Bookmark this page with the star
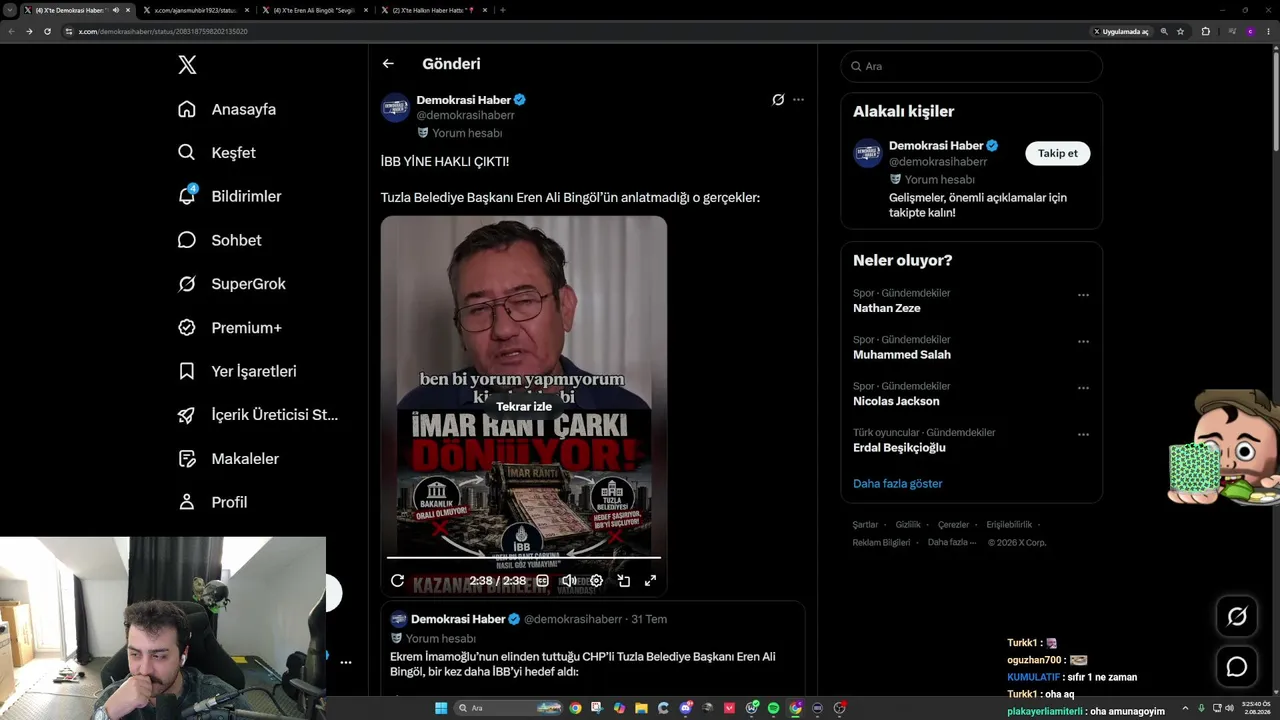 pyautogui.click(x=1180, y=31)
